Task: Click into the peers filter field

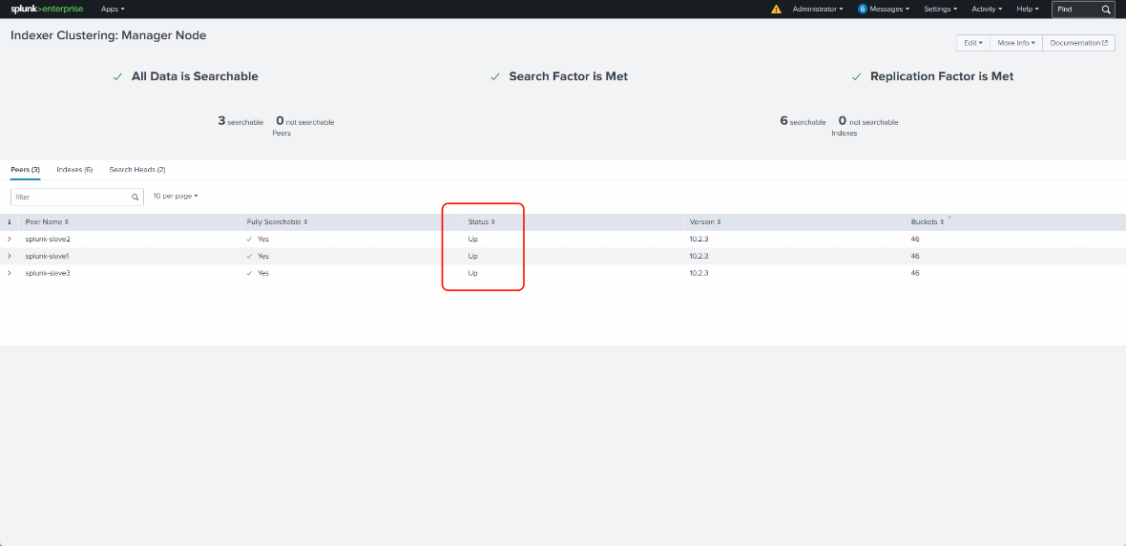Action: [77, 197]
